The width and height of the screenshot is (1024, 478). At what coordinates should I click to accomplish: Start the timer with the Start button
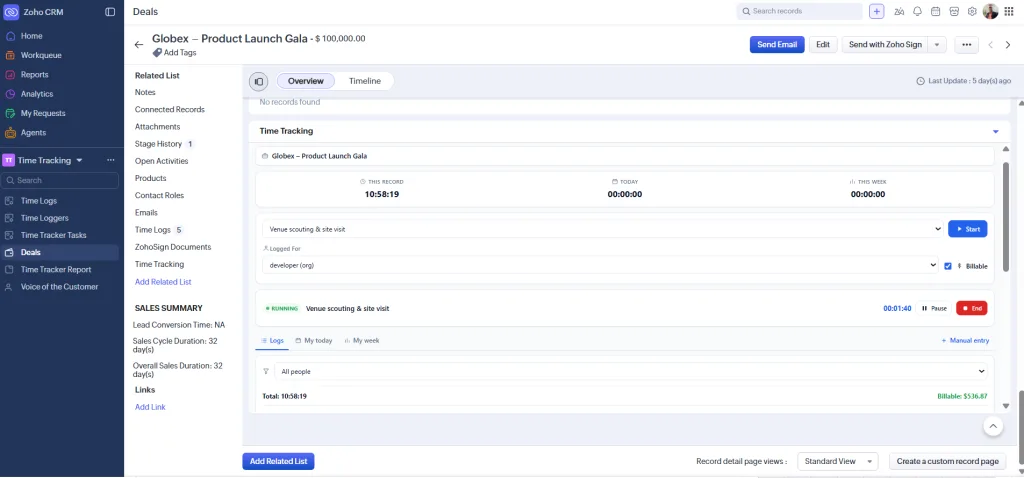point(968,229)
